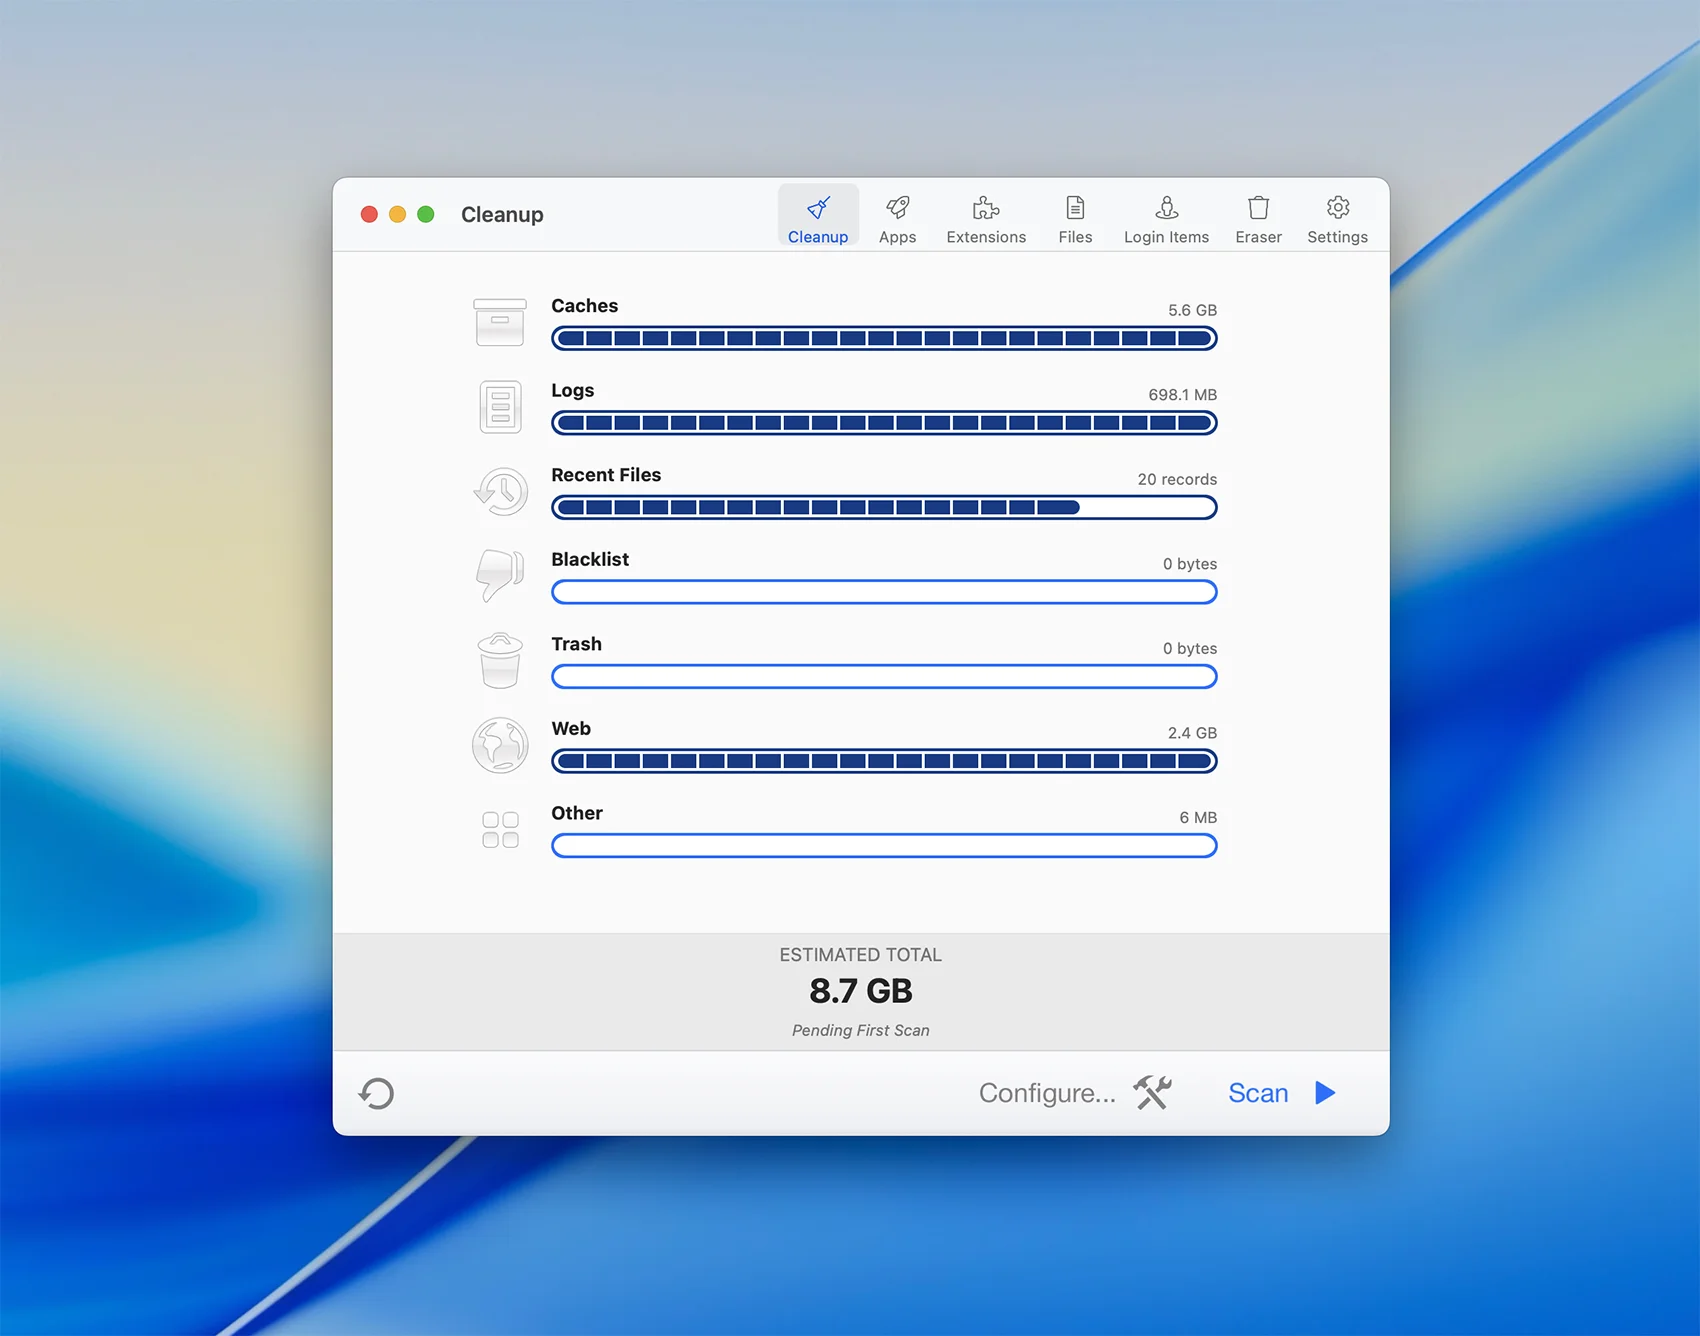This screenshot has width=1700, height=1336.
Task: Open the Settings tab
Action: click(x=1337, y=219)
